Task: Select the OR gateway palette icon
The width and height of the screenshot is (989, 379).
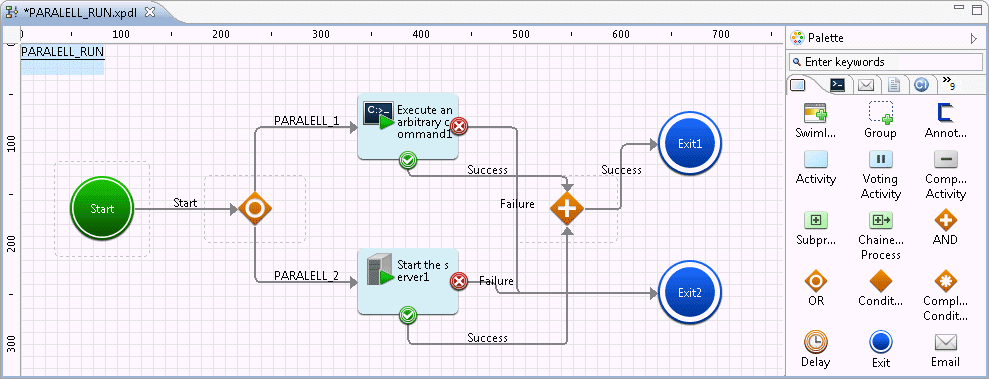Action: click(816, 281)
